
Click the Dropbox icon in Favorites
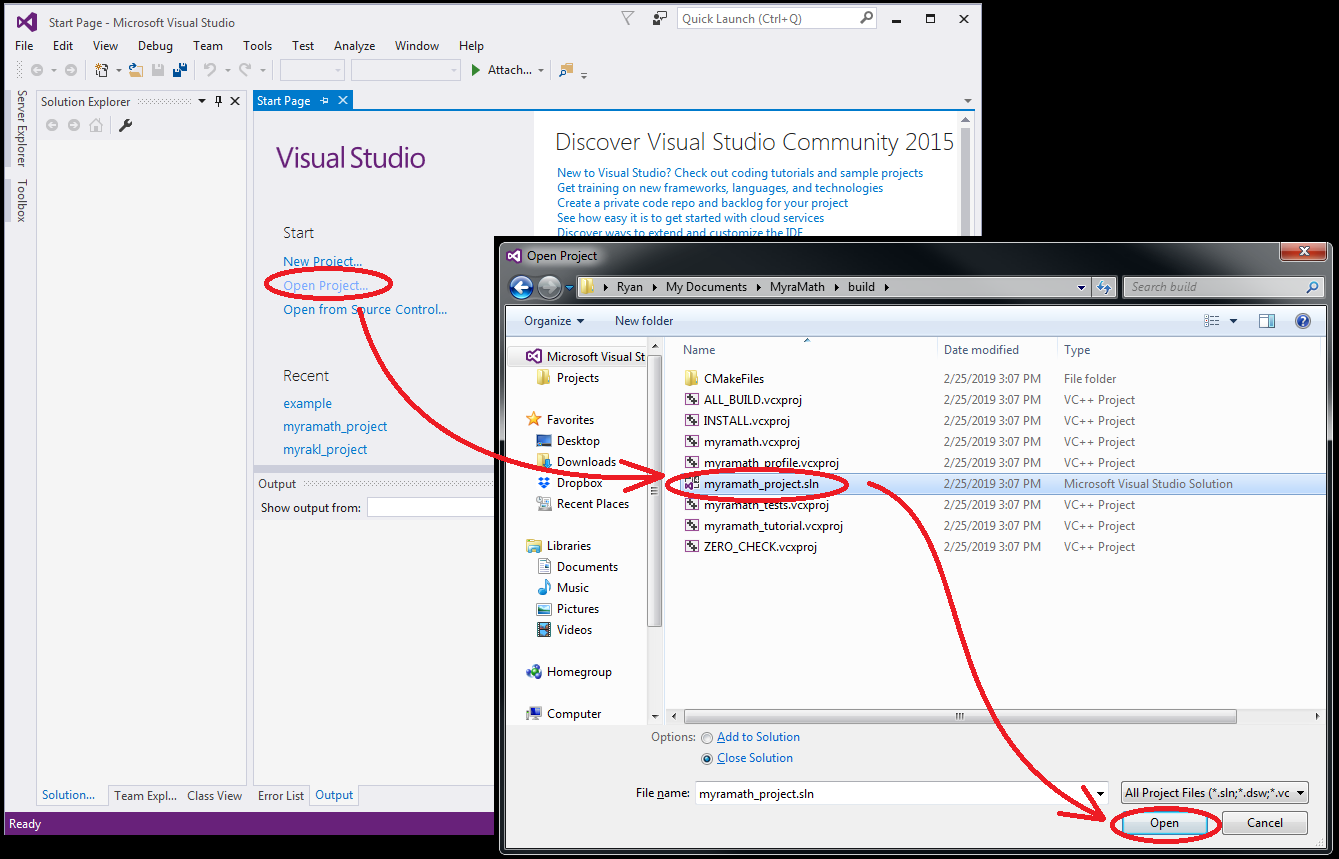pos(543,483)
